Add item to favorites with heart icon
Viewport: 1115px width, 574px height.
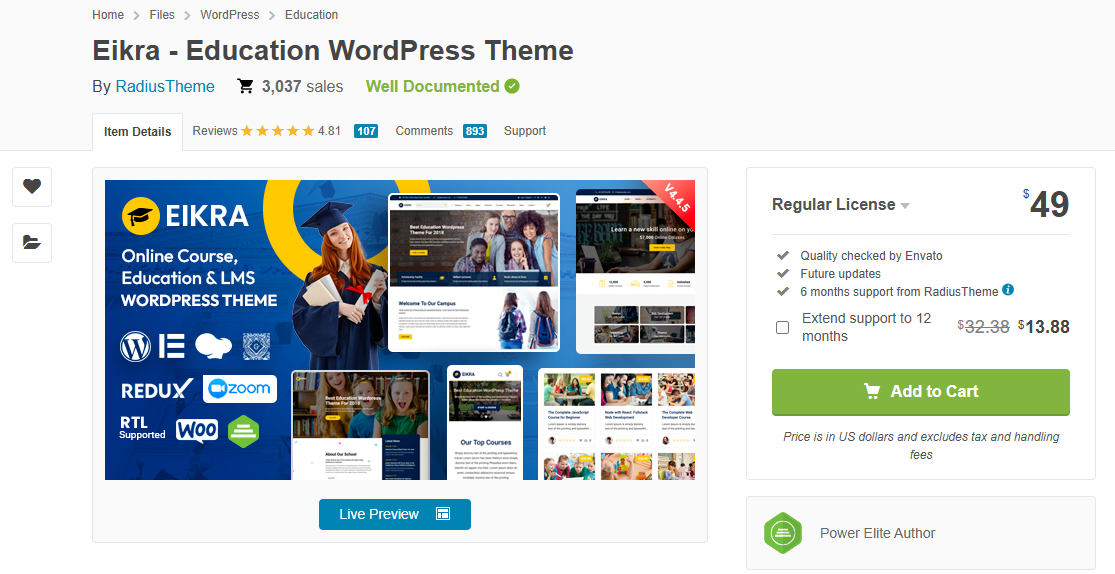coord(32,186)
